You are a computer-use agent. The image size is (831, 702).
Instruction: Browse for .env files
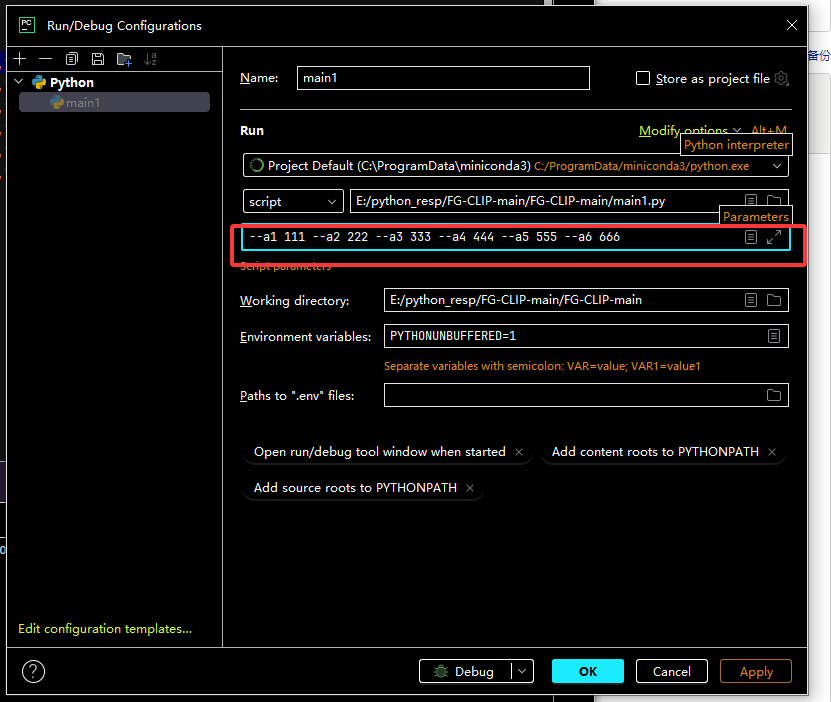[x=774, y=395]
